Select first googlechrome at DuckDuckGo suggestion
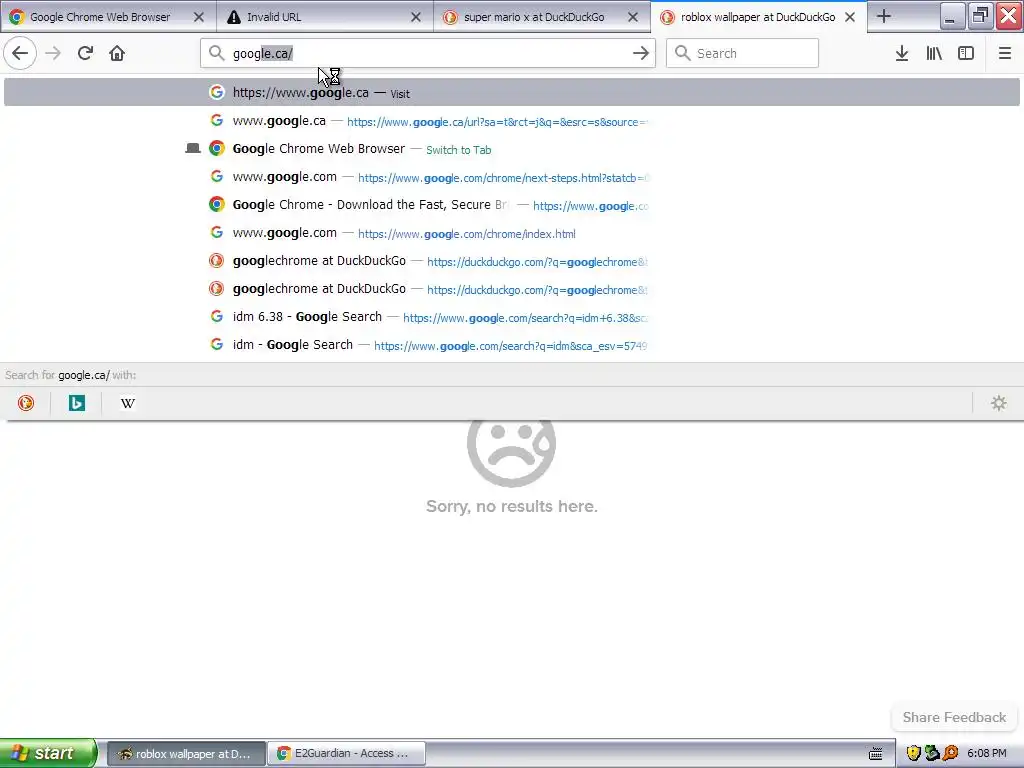Screen dimensions: 1024x768 512,261
